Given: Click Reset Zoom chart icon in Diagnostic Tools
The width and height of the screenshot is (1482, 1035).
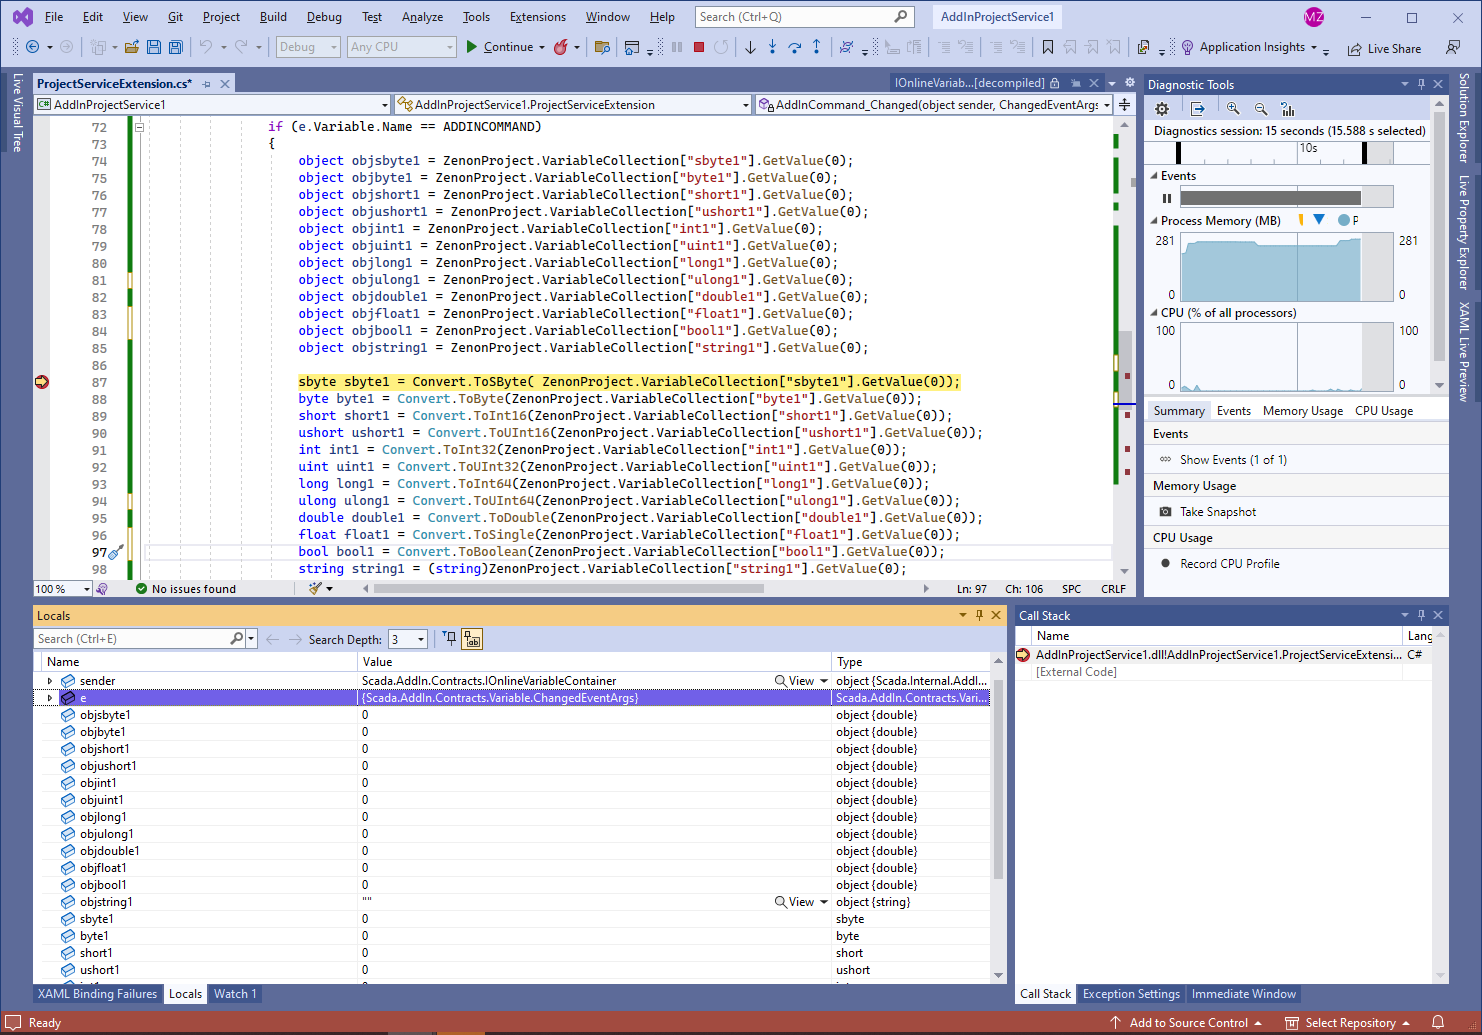Looking at the screenshot, I should 1287,109.
